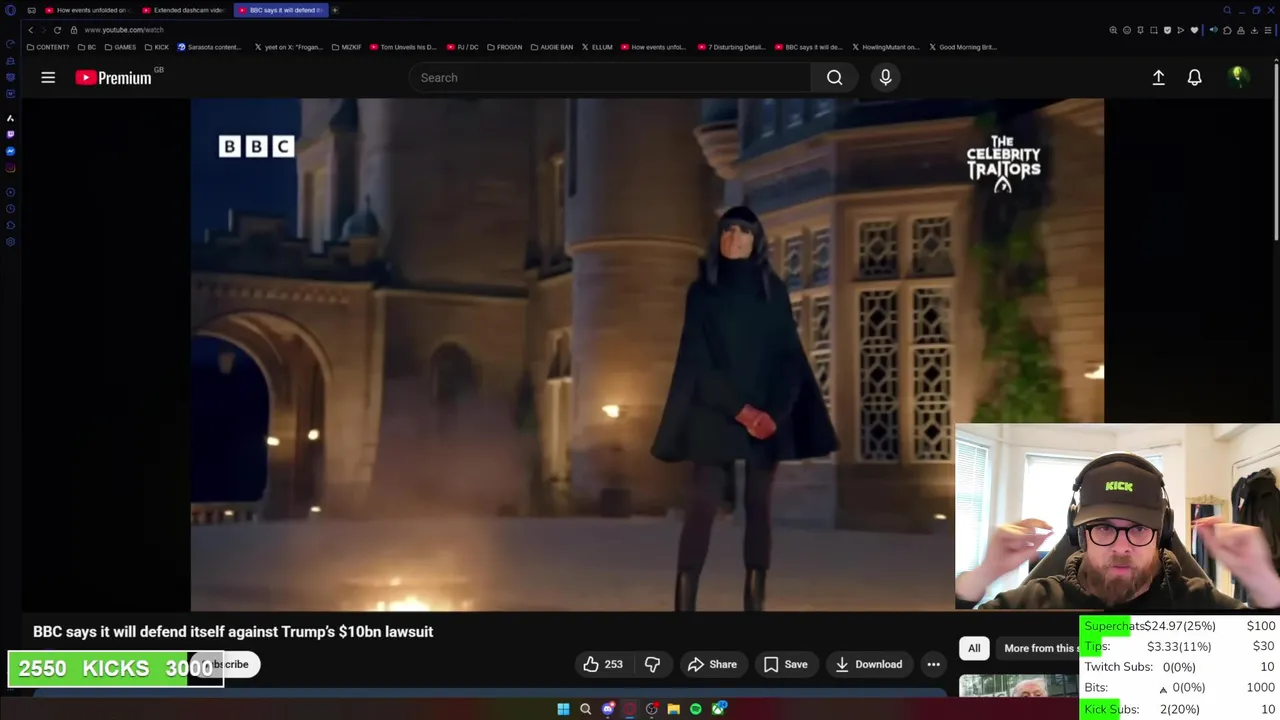Open the AUGIE BAN bookmarks folder
This screenshot has width=1280, height=720.
coord(552,47)
